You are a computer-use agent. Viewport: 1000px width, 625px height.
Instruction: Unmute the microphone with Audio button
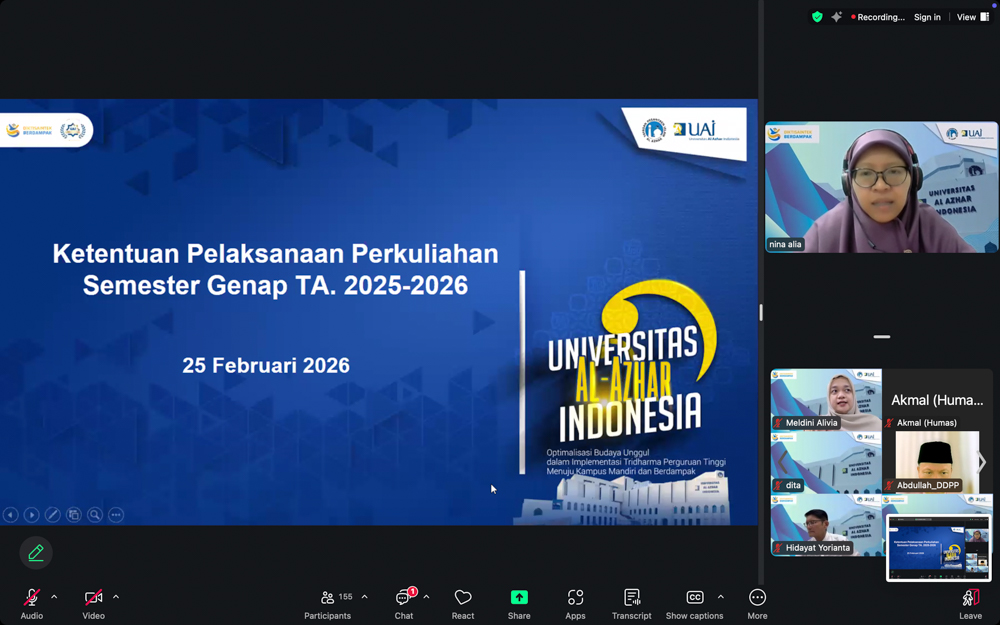(32, 598)
